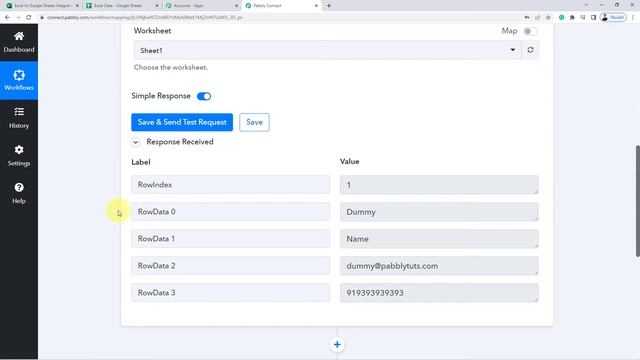
Task: Click the RowData 3 label field
Action: [x=231, y=292]
